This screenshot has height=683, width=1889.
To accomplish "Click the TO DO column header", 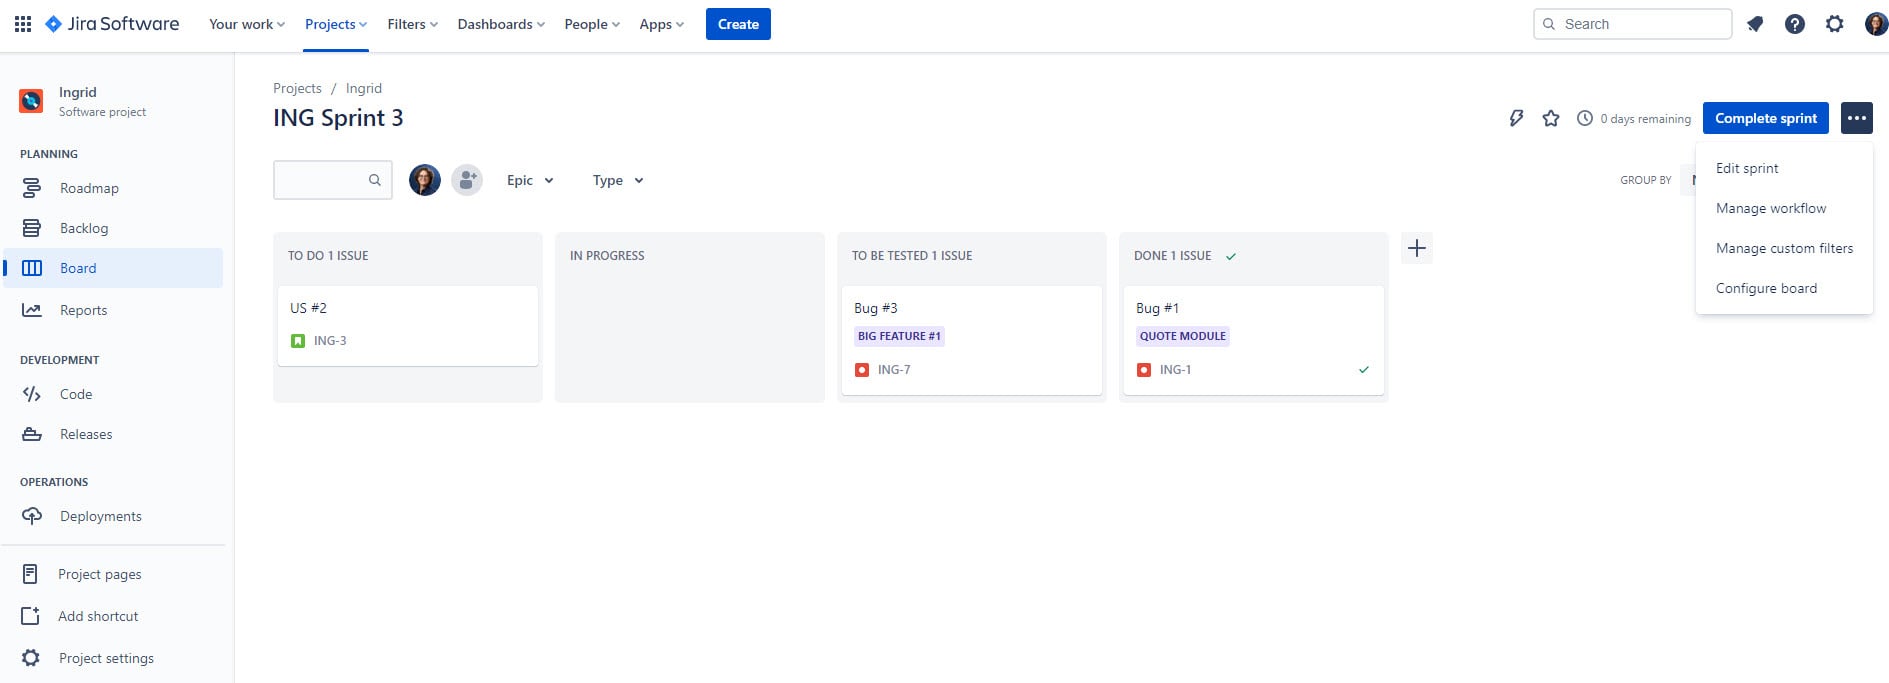I will (328, 256).
